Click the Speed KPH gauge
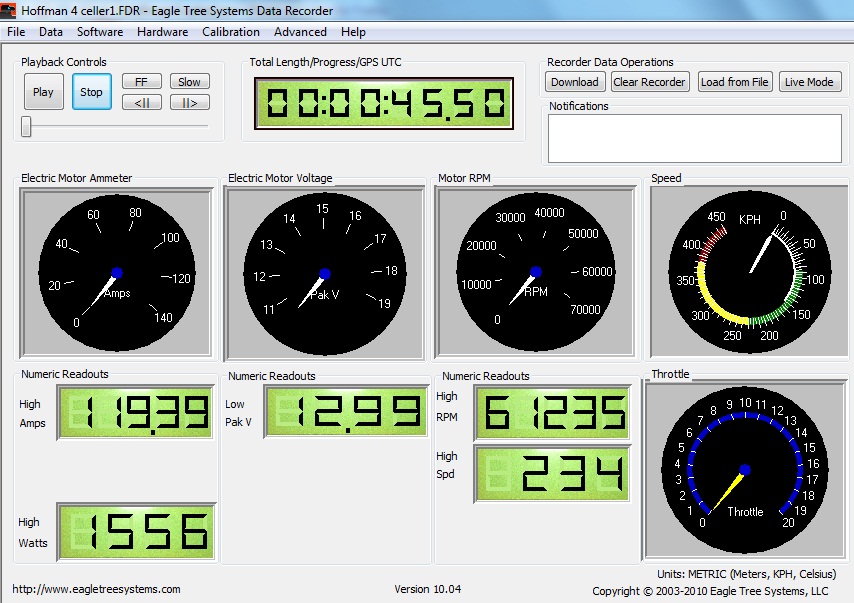 [x=750, y=271]
